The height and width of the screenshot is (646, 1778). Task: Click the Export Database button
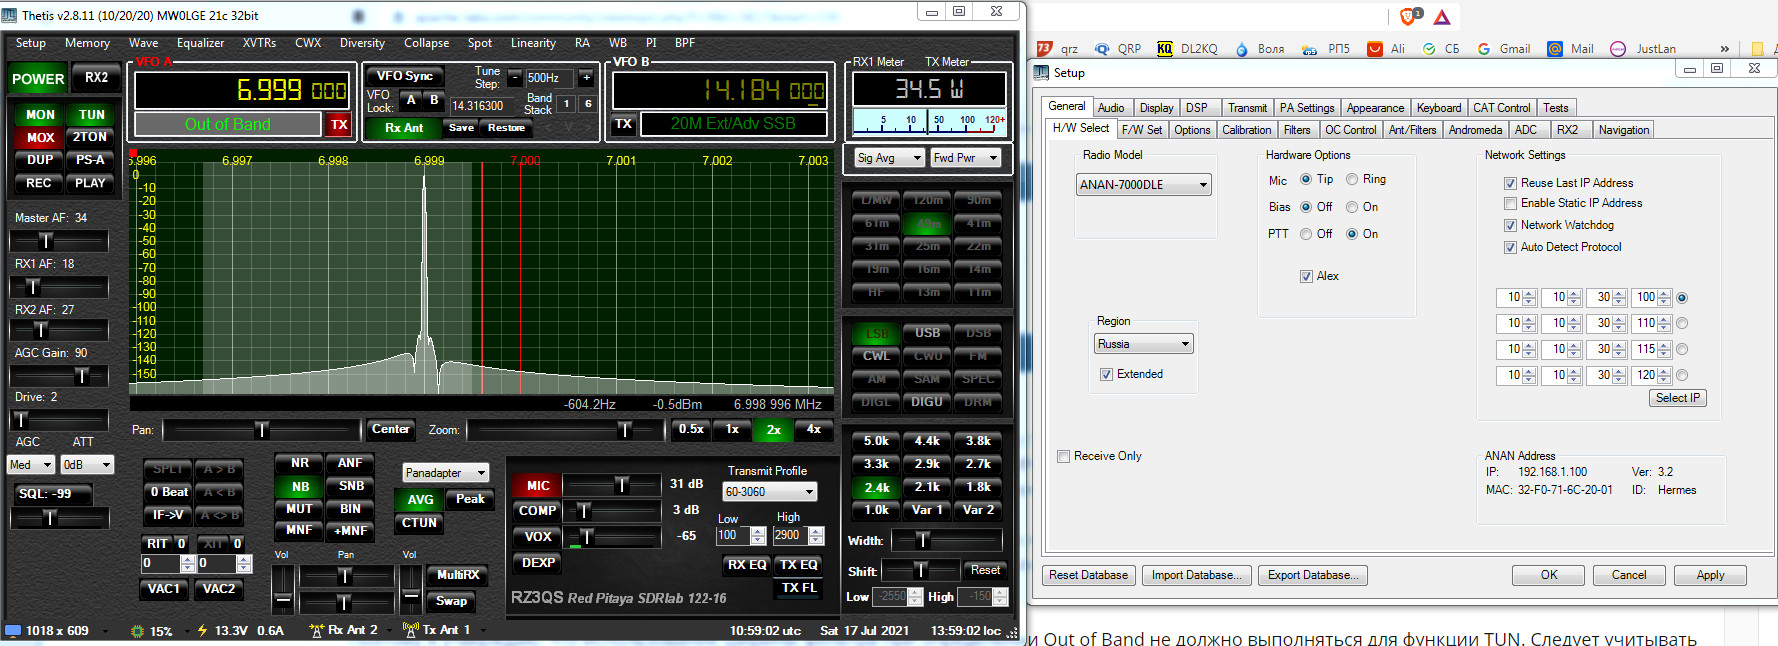[1313, 575]
